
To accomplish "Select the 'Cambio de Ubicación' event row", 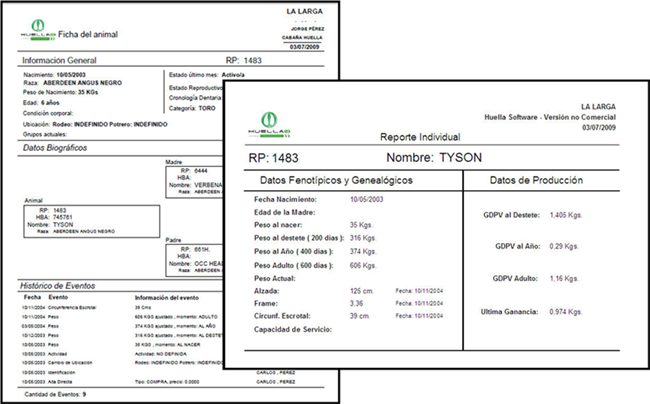I will (x=122, y=363).
